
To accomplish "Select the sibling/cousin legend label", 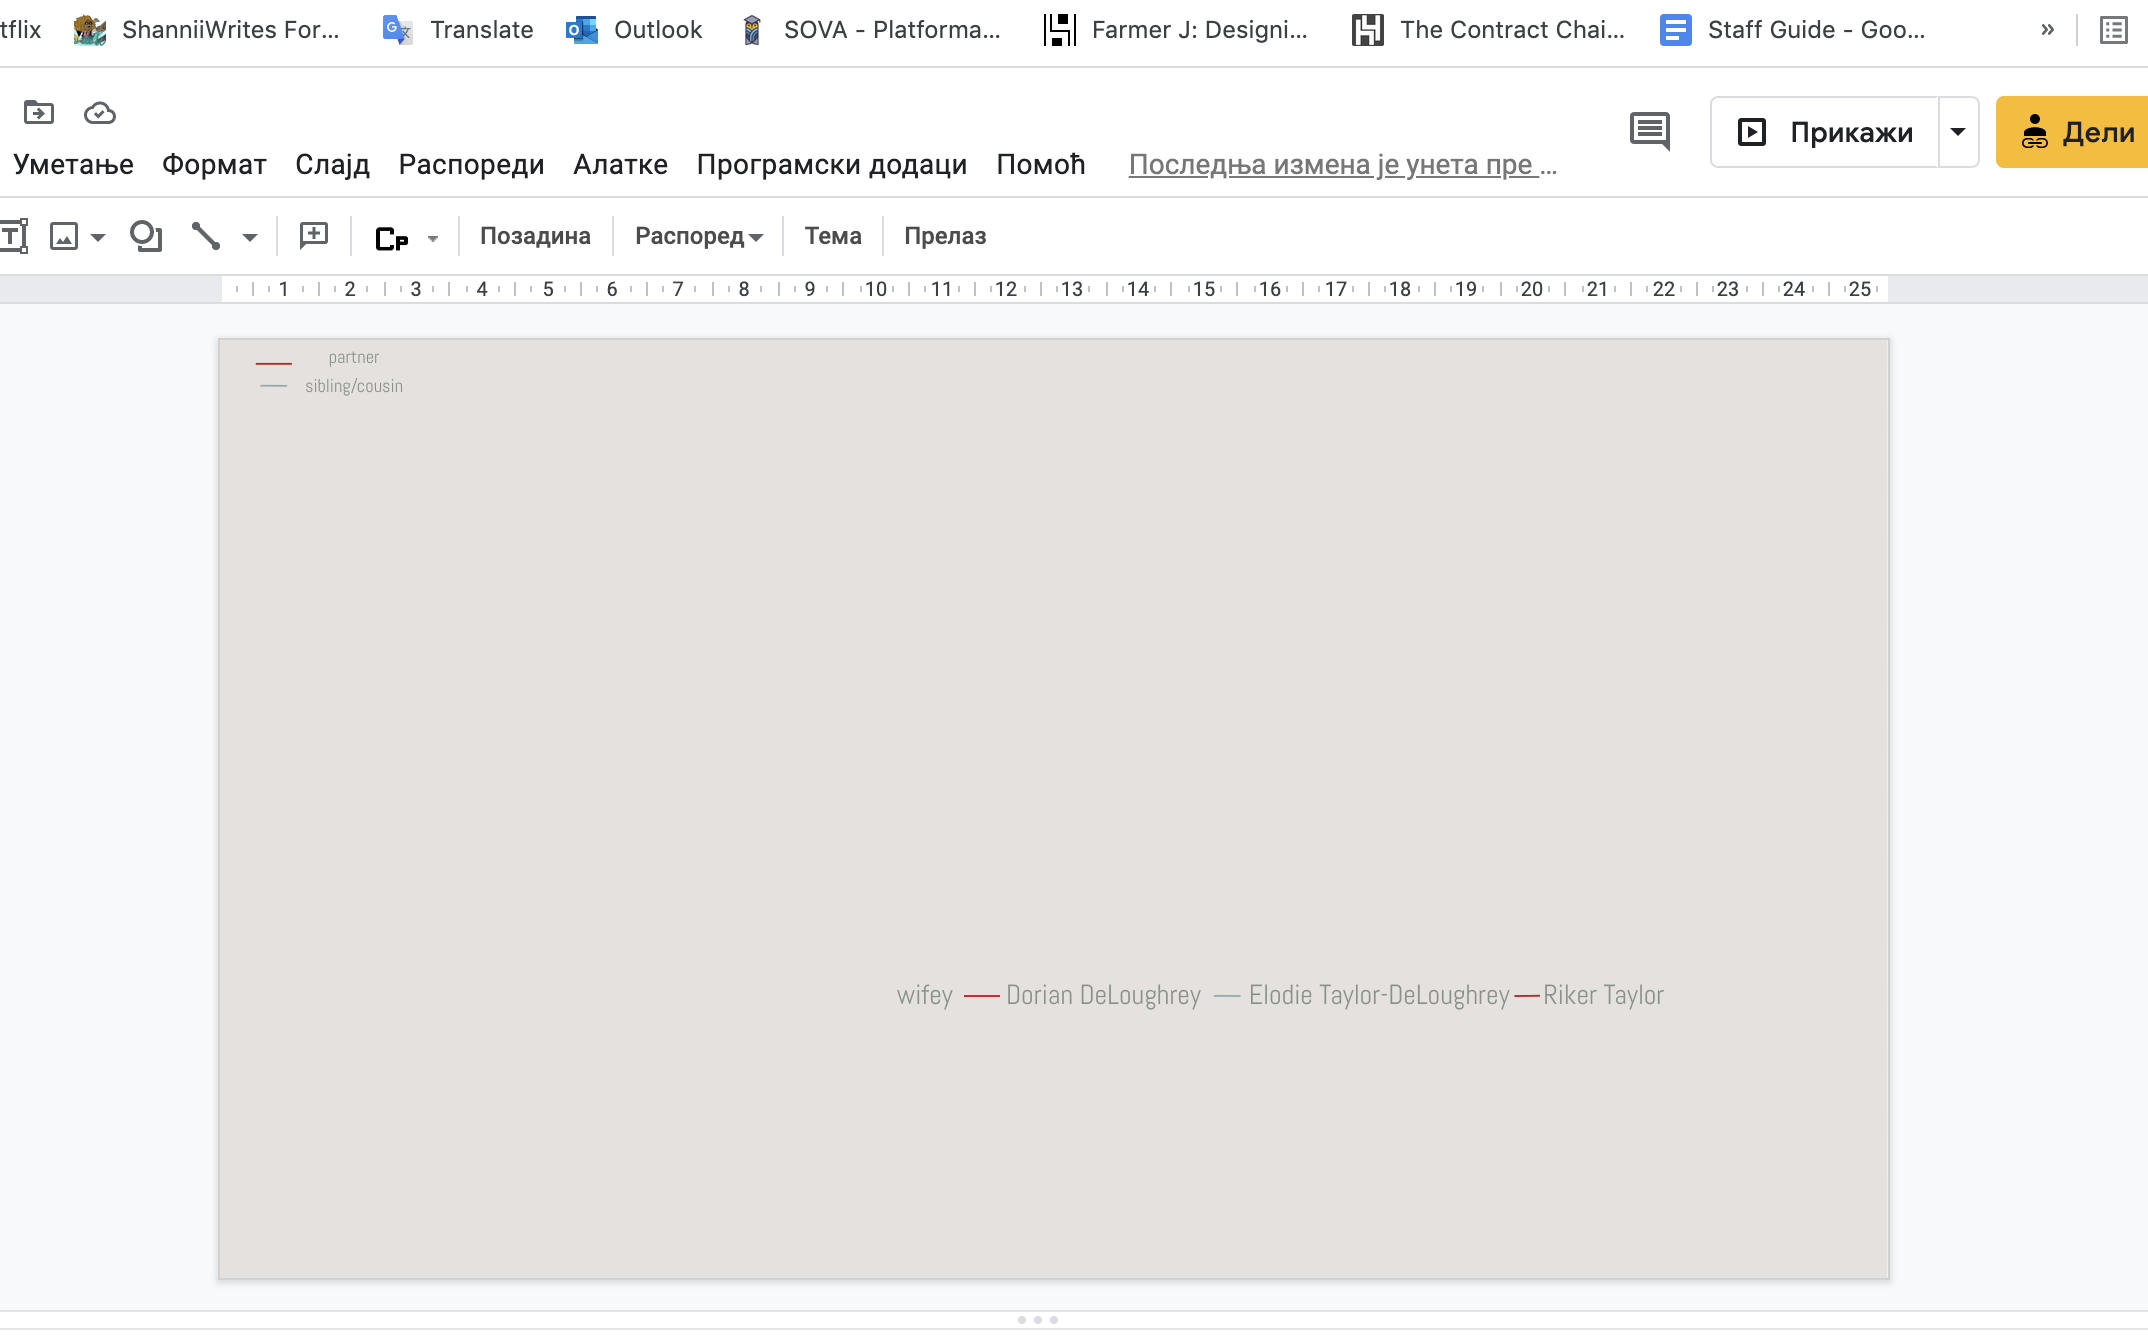I will (354, 386).
